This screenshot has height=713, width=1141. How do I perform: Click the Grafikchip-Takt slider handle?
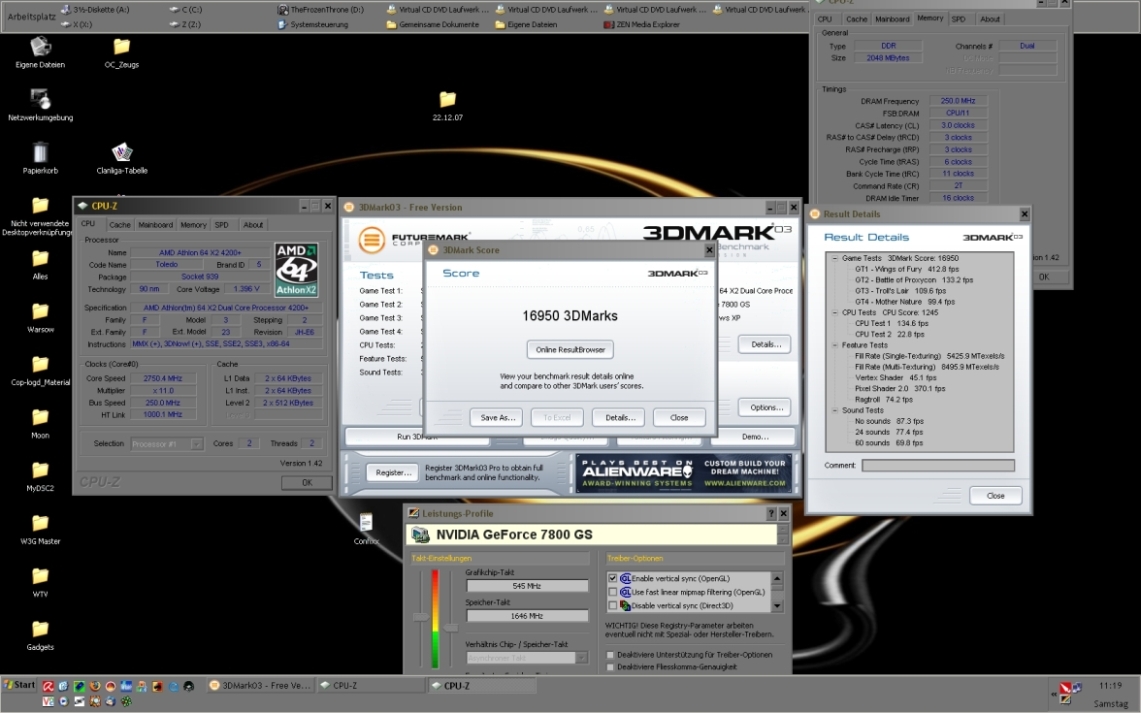[421, 617]
